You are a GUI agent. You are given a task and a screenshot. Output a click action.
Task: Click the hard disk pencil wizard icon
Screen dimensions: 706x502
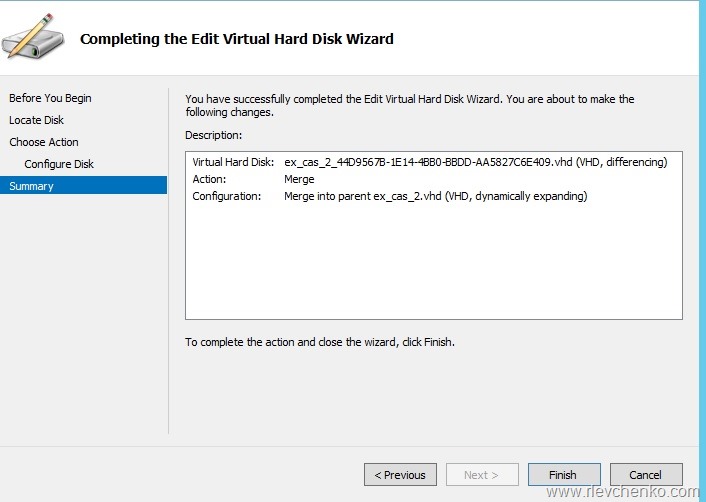[31, 36]
